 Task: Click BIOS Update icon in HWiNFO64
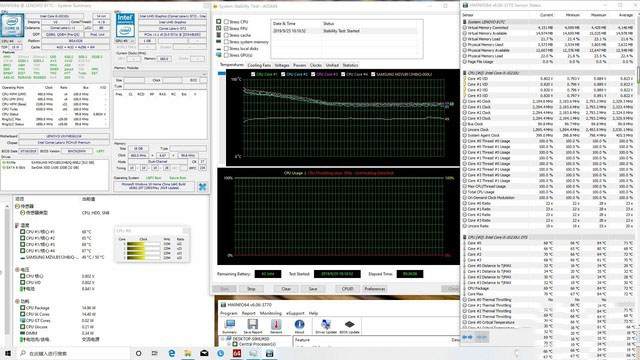349,325
